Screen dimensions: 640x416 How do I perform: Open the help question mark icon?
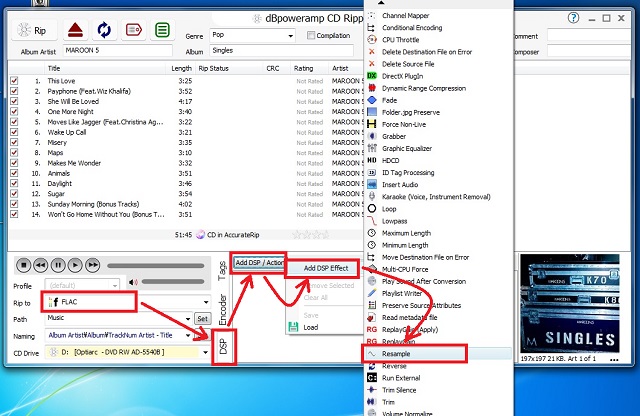573,18
